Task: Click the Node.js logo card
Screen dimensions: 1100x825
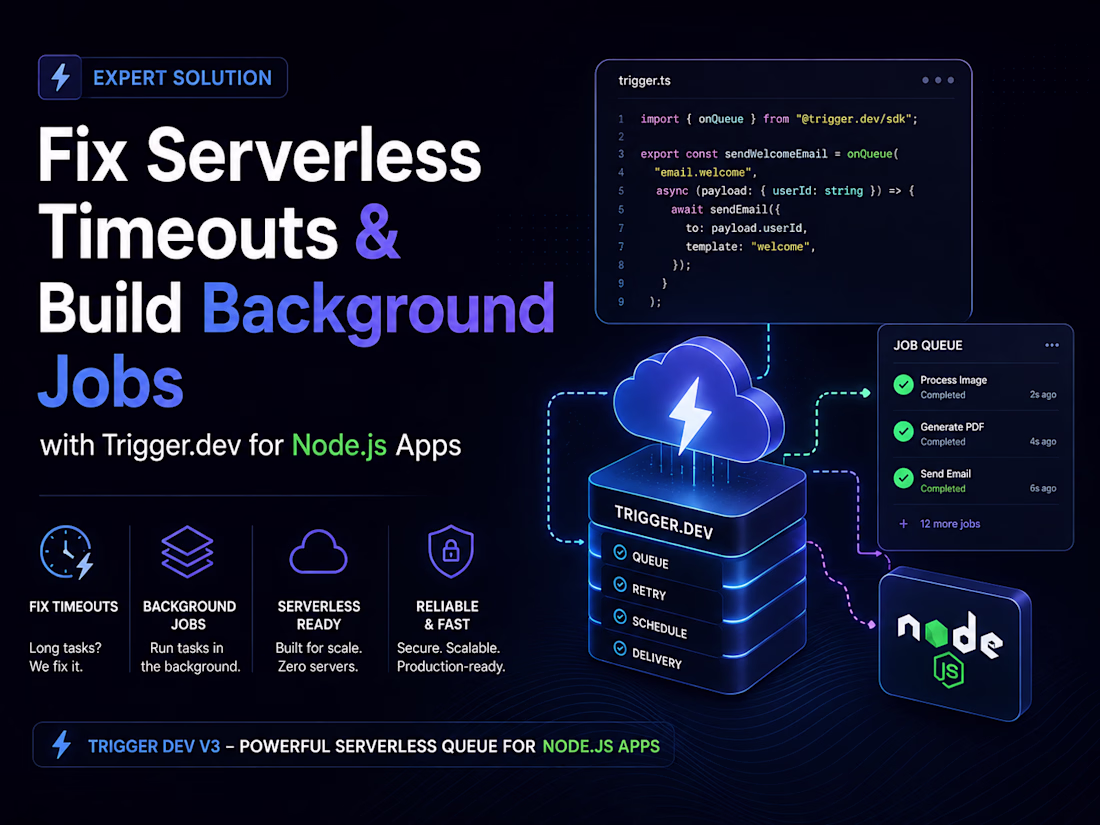Action: 954,644
